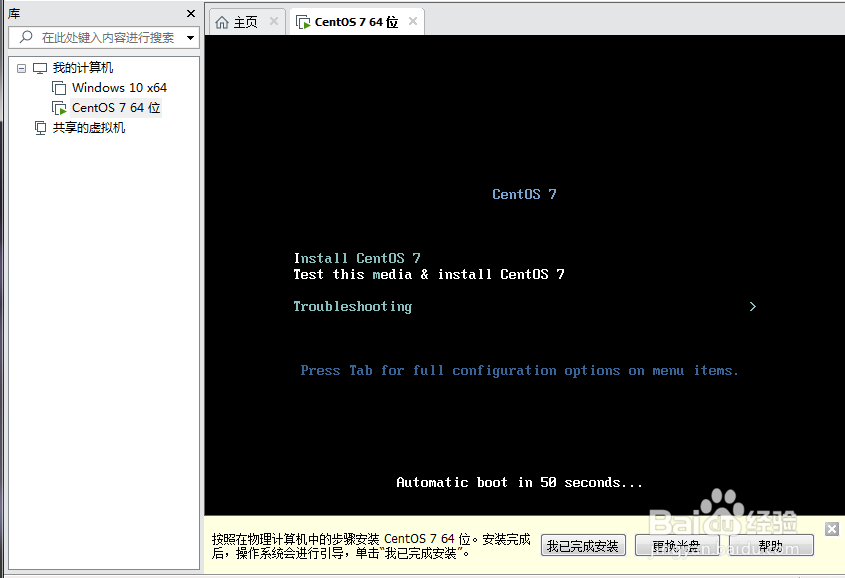Expand the Troubleshooting boot menu entry
Screen dimensions: 845x578
click(752, 306)
